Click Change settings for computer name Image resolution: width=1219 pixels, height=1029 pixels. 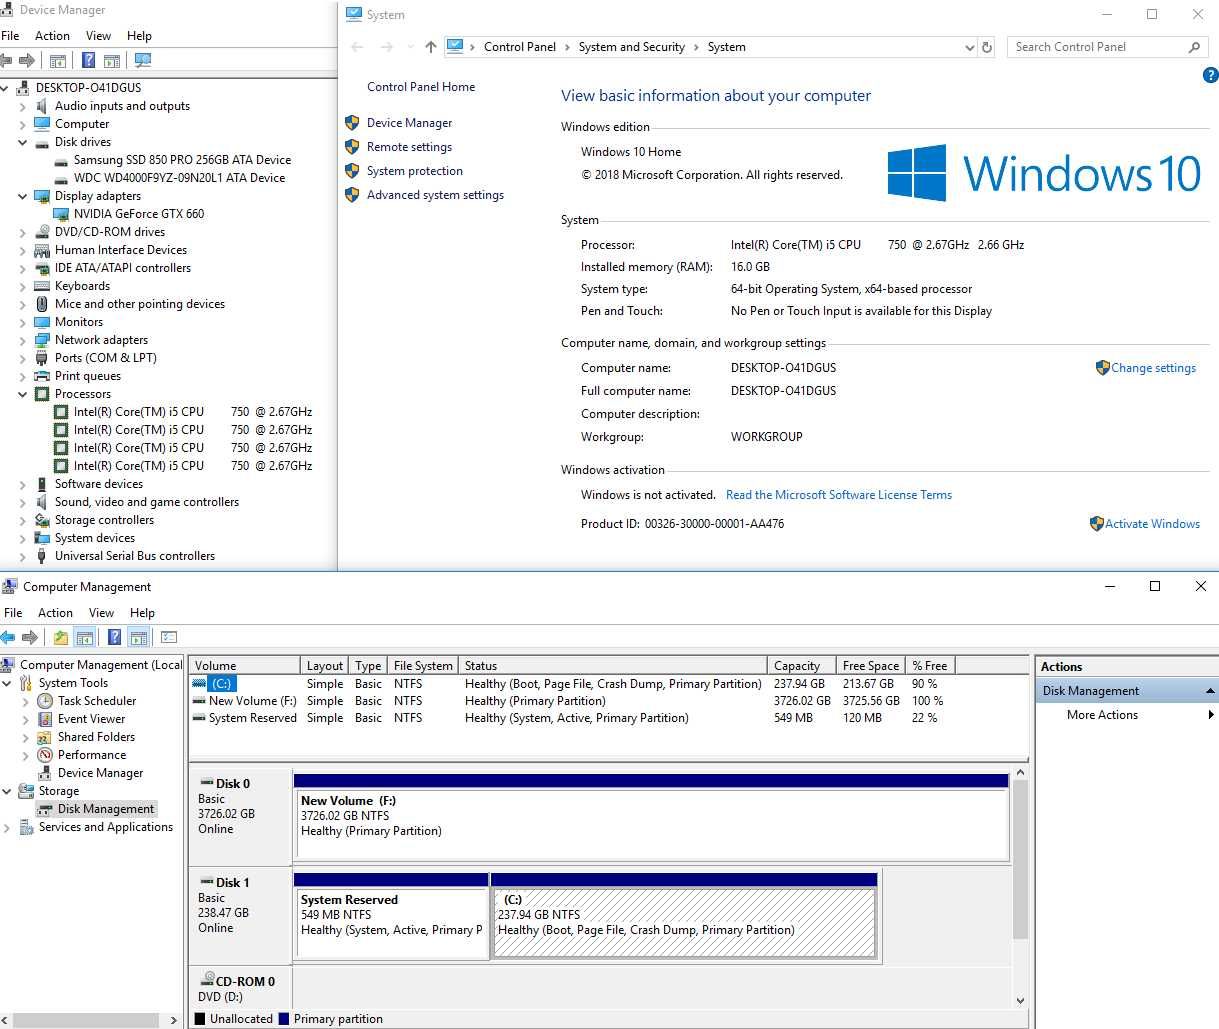(x=1153, y=368)
